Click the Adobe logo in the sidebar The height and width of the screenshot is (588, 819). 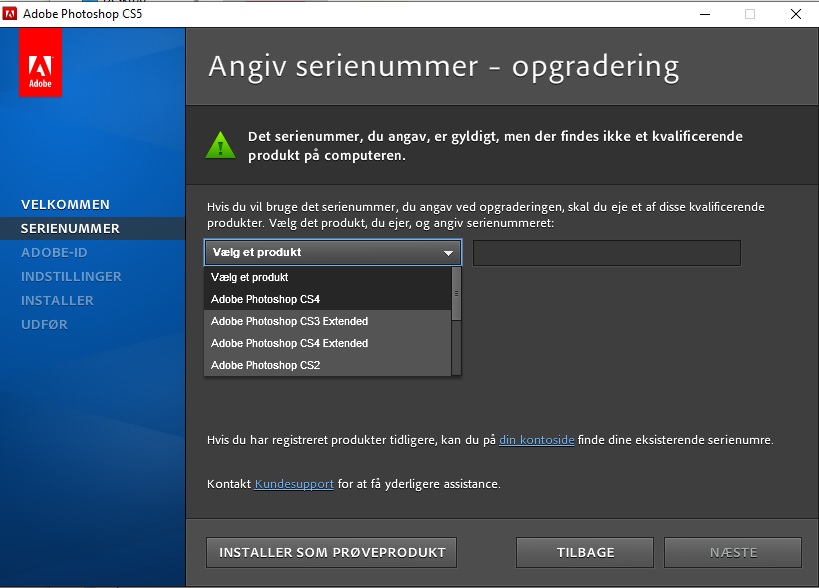[40, 63]
